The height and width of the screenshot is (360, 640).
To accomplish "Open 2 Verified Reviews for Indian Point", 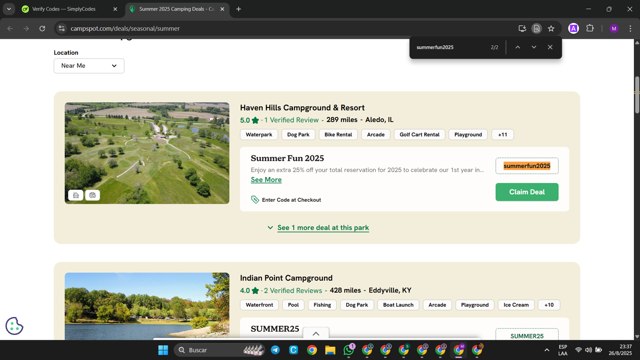I will tap(293, 290).
